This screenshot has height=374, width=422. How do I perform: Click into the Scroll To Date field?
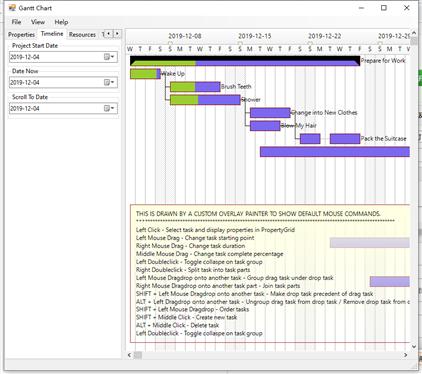click(x=63, y=108)
